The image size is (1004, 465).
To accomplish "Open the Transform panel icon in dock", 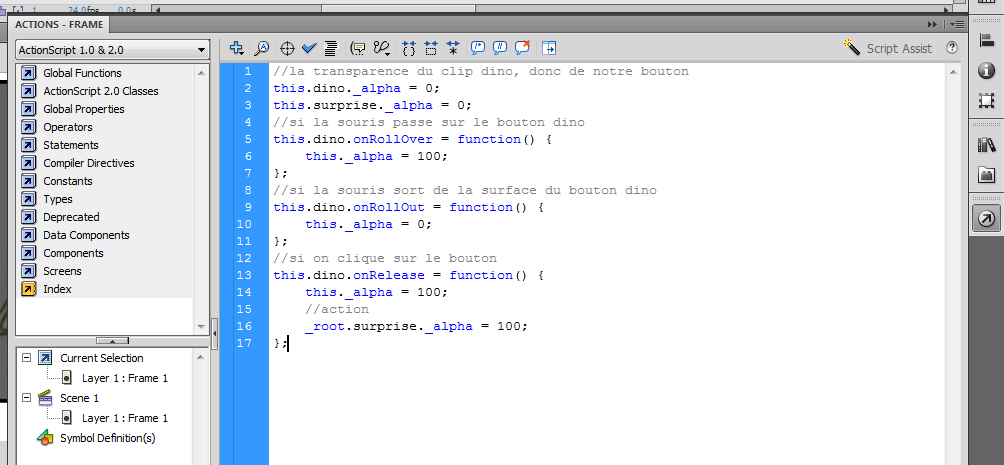I will click(987, 101).
